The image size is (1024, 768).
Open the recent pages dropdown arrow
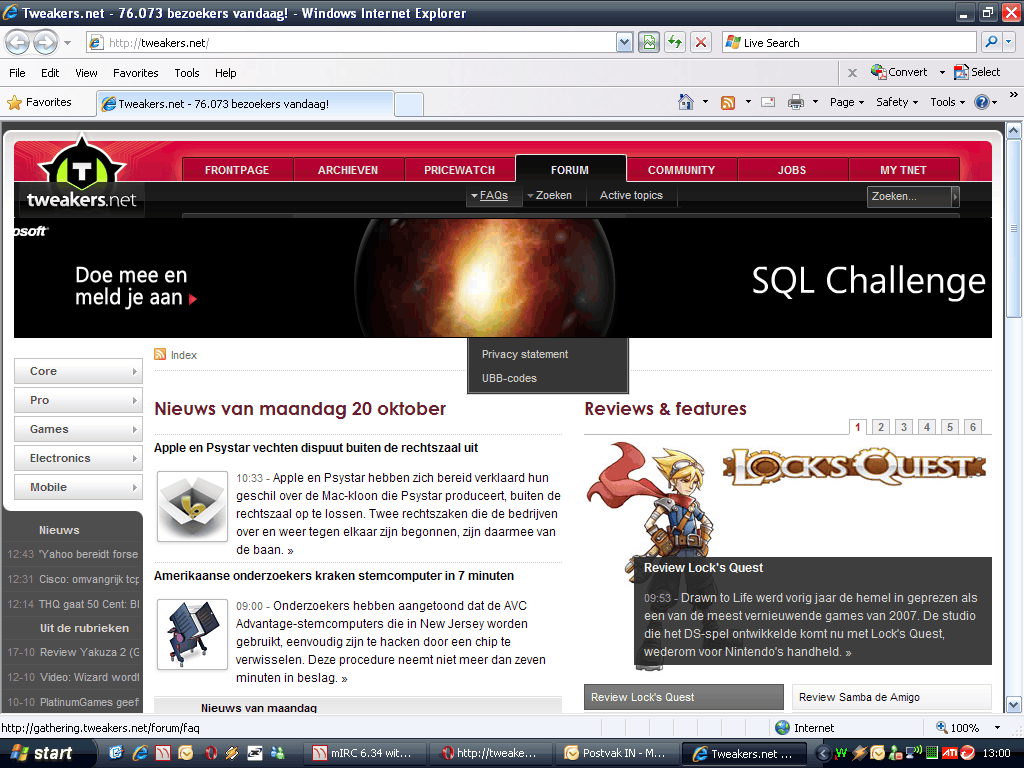click(67, 43)
